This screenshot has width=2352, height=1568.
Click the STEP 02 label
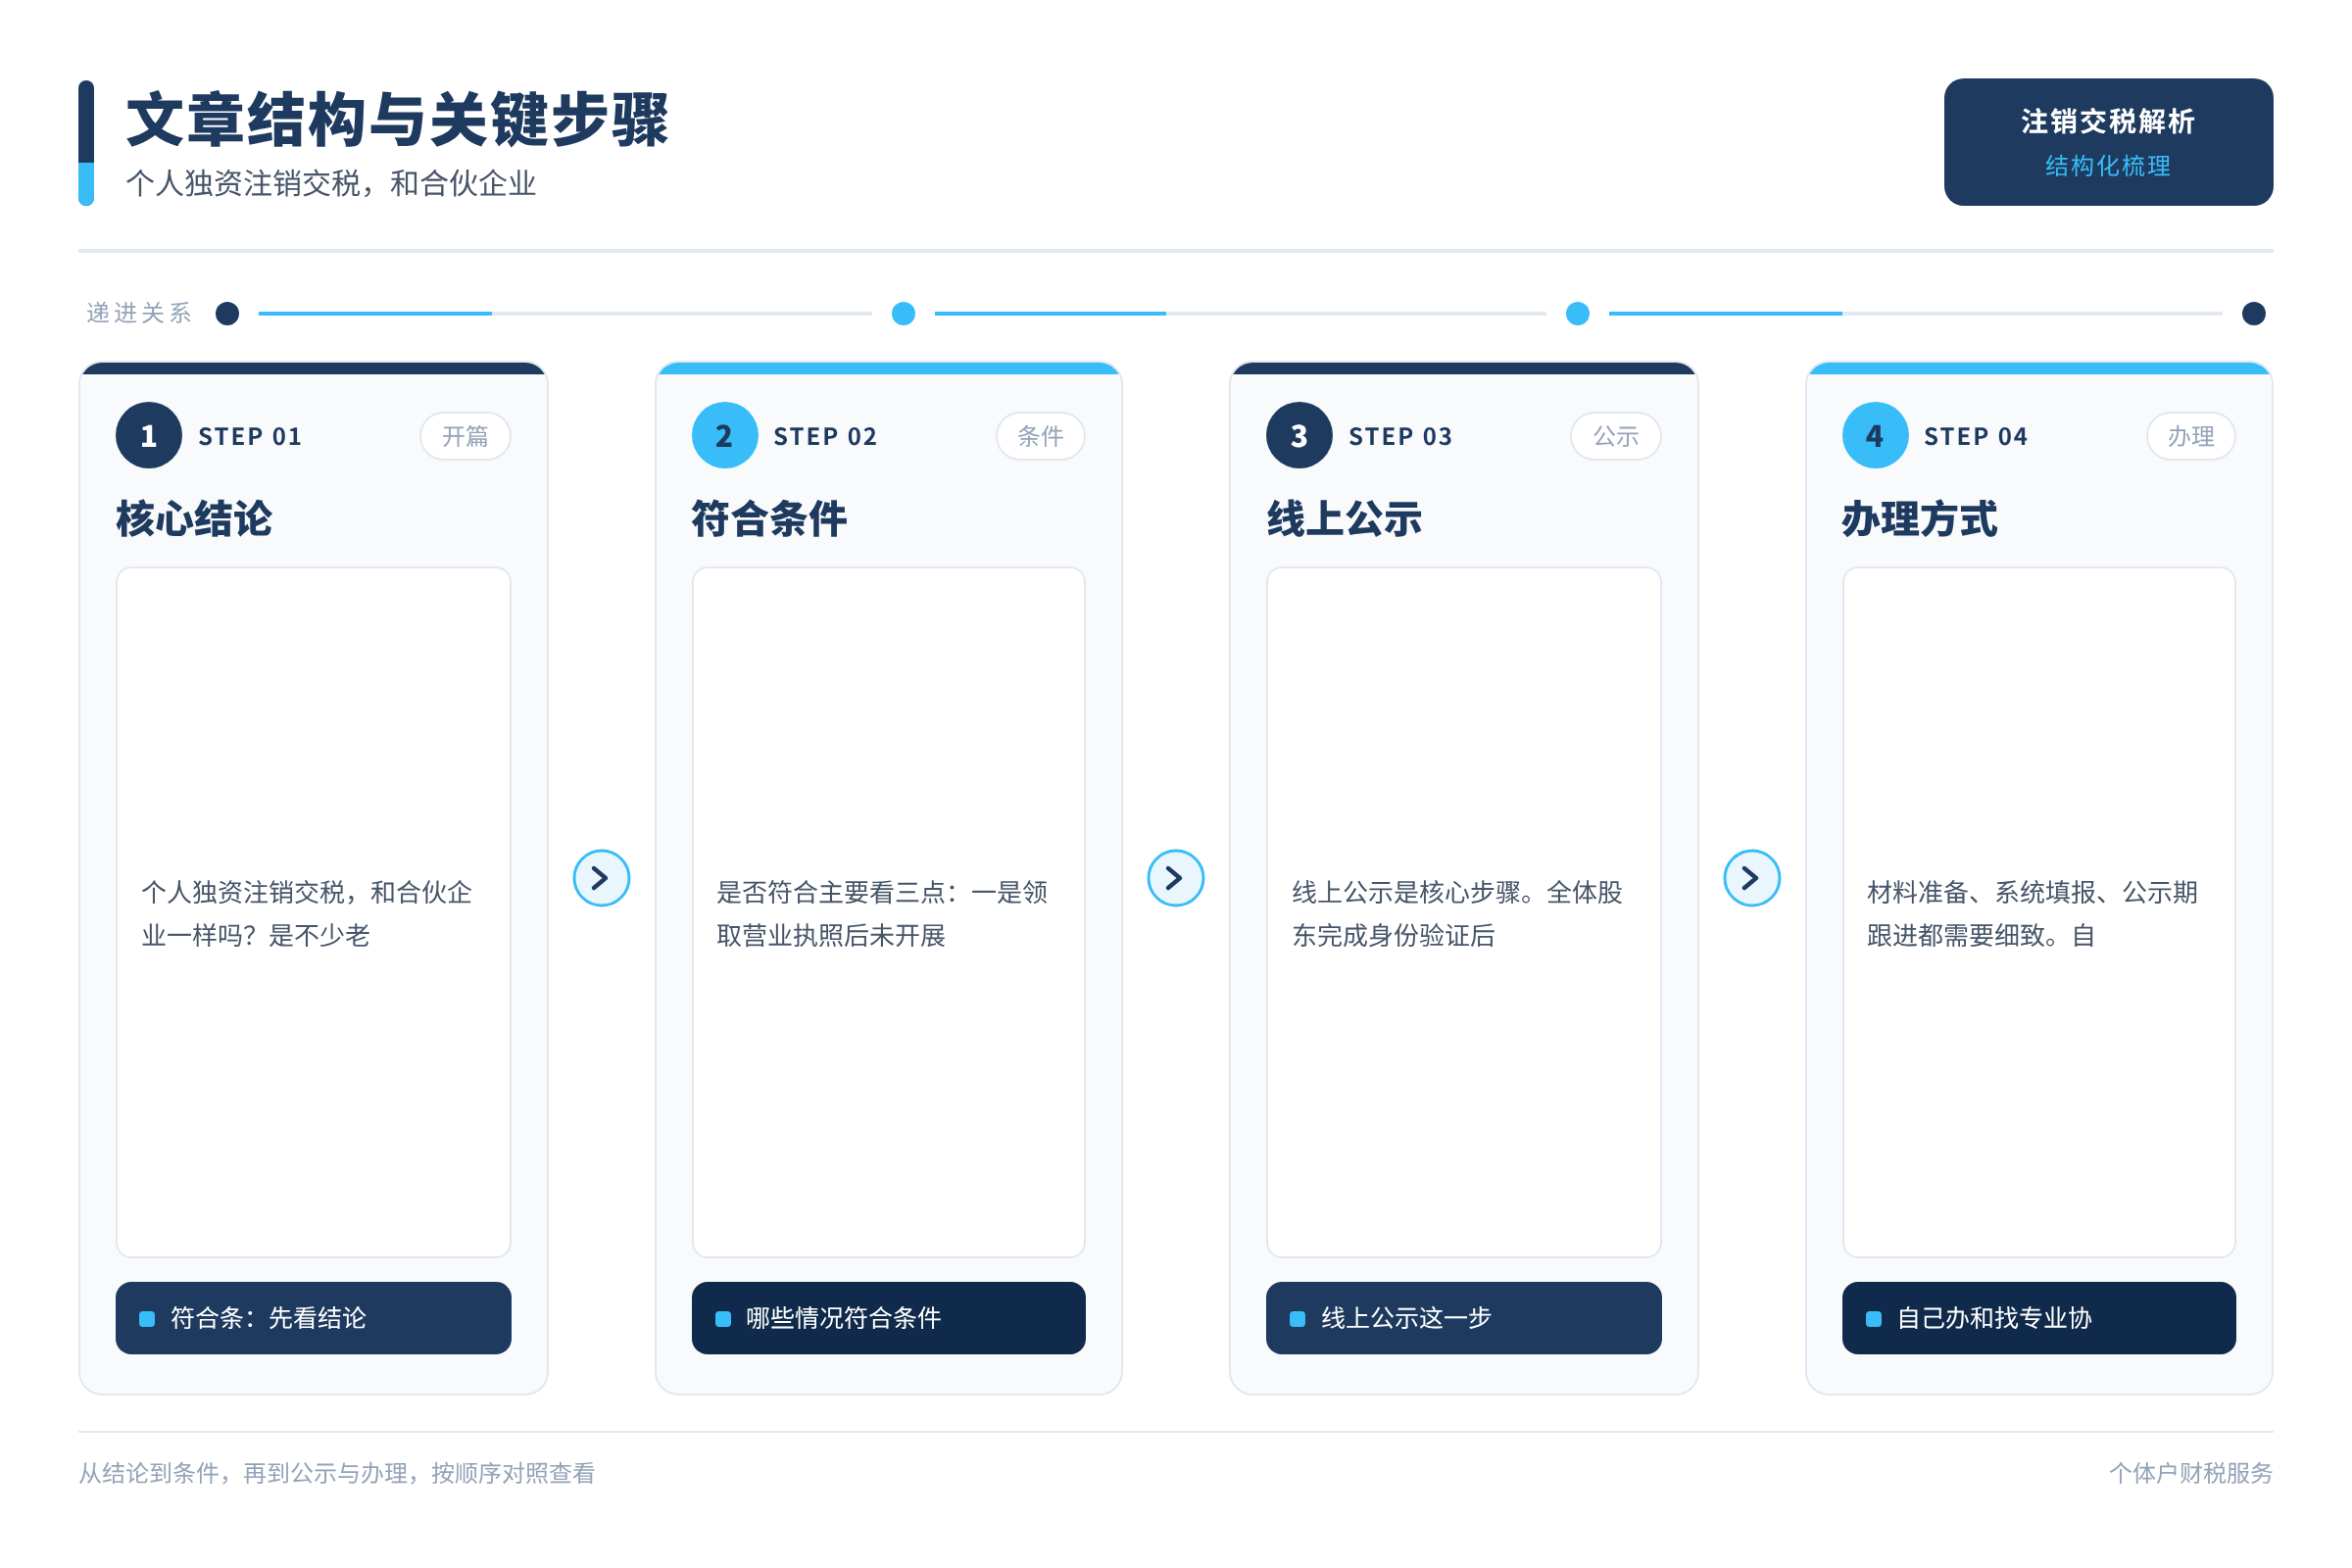[x=825, y=437]
